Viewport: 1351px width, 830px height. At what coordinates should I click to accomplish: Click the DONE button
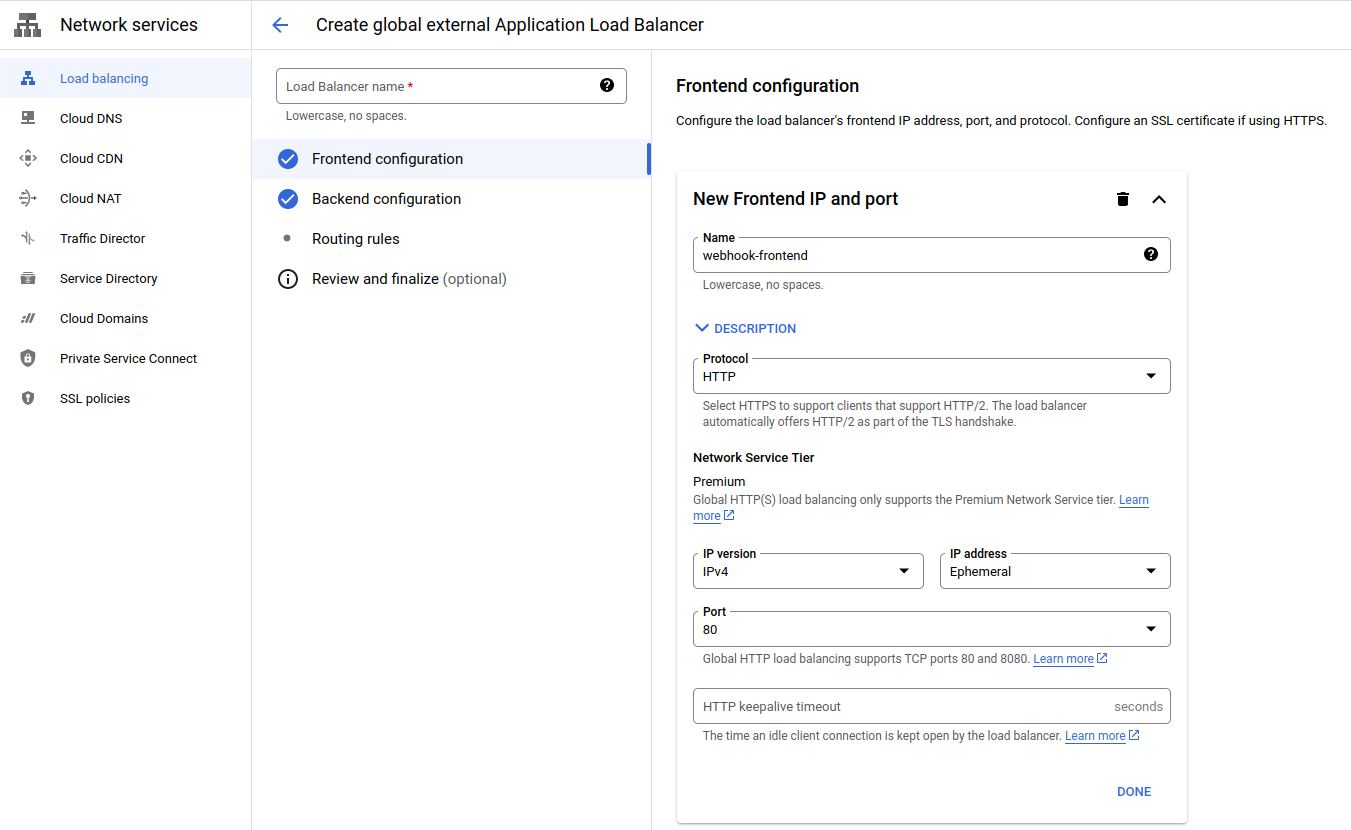1134,791
